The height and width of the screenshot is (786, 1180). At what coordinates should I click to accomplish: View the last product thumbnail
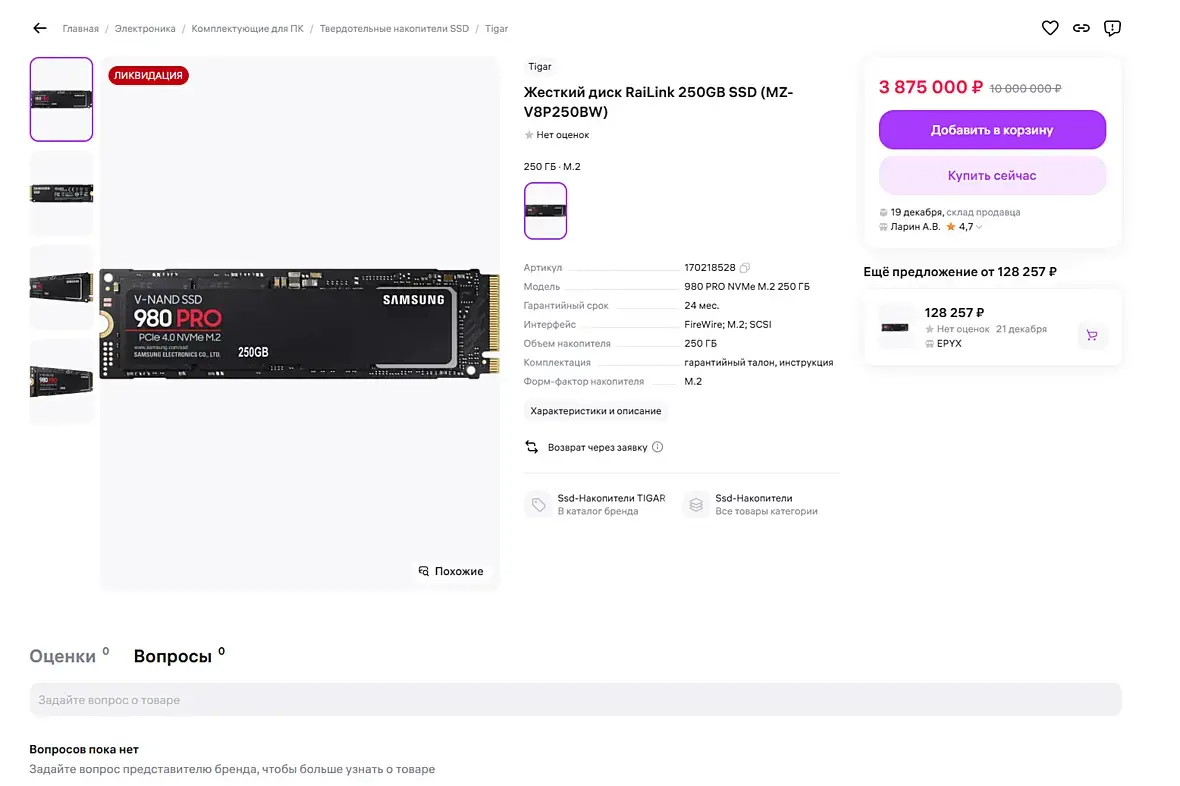[61, 380]
